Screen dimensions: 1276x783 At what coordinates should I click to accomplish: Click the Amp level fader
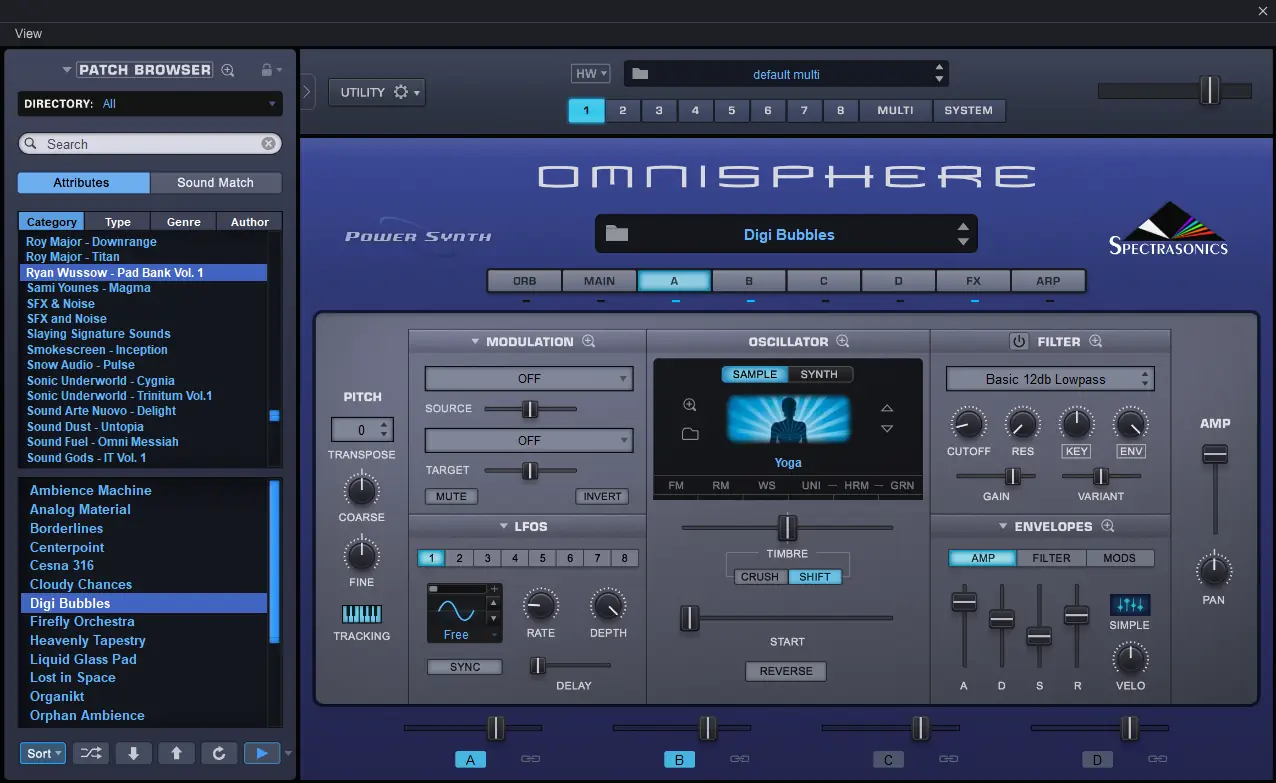point(1215,455)
